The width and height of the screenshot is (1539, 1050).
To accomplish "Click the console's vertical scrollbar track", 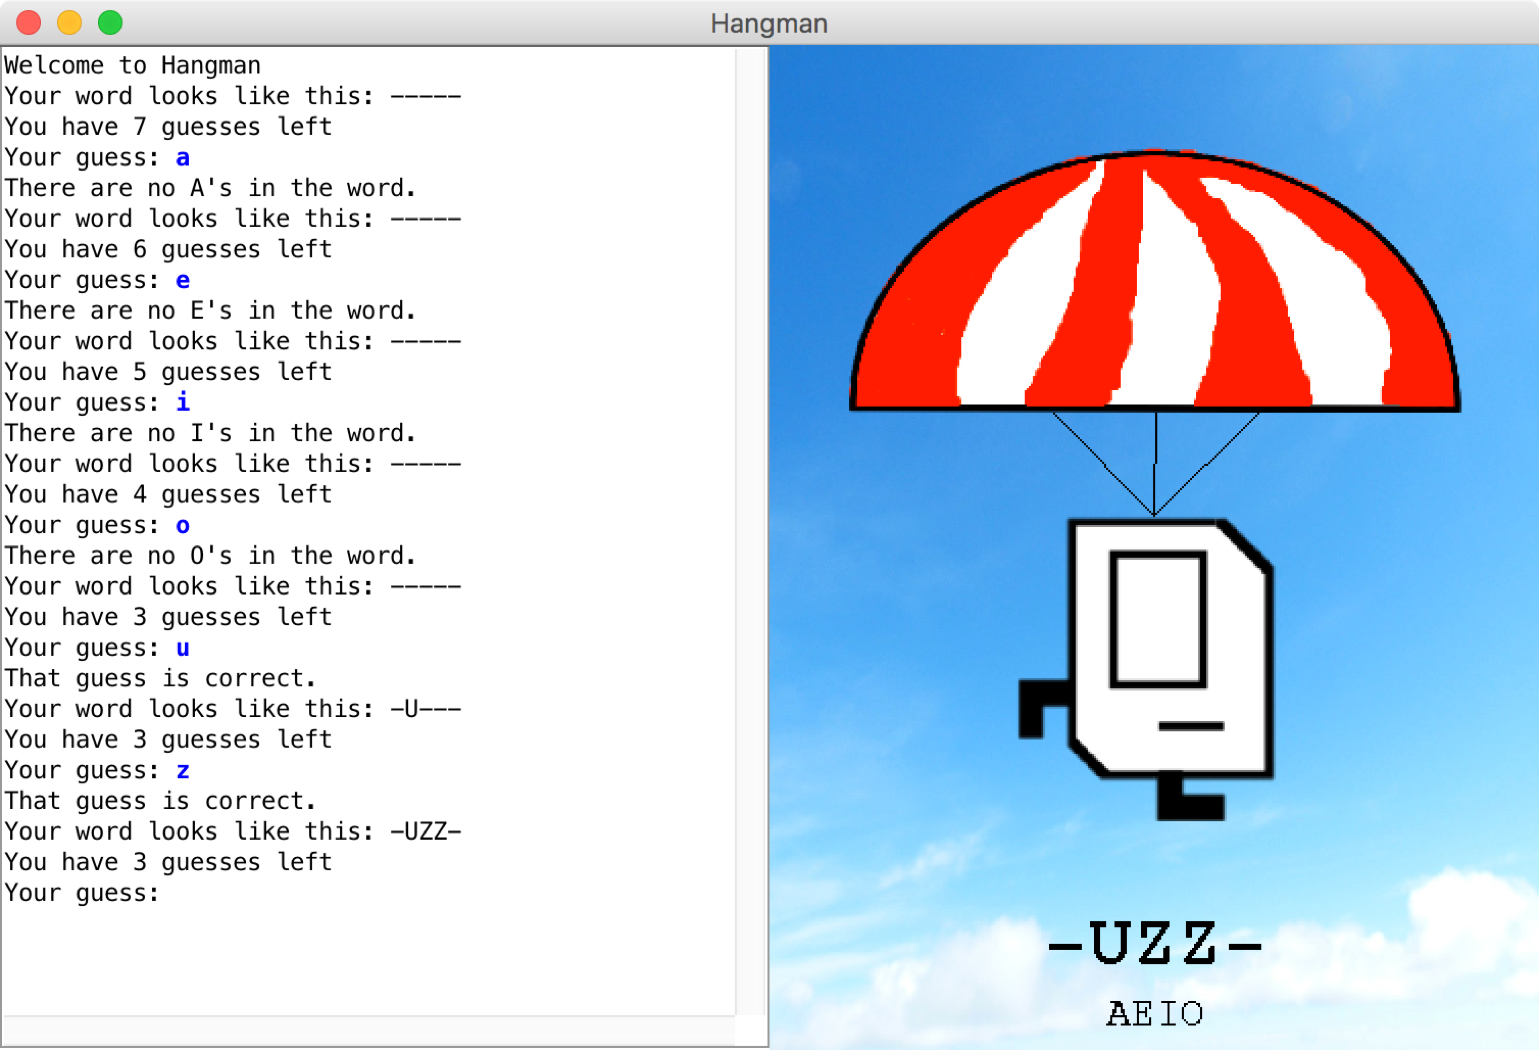I will [751, 530].
